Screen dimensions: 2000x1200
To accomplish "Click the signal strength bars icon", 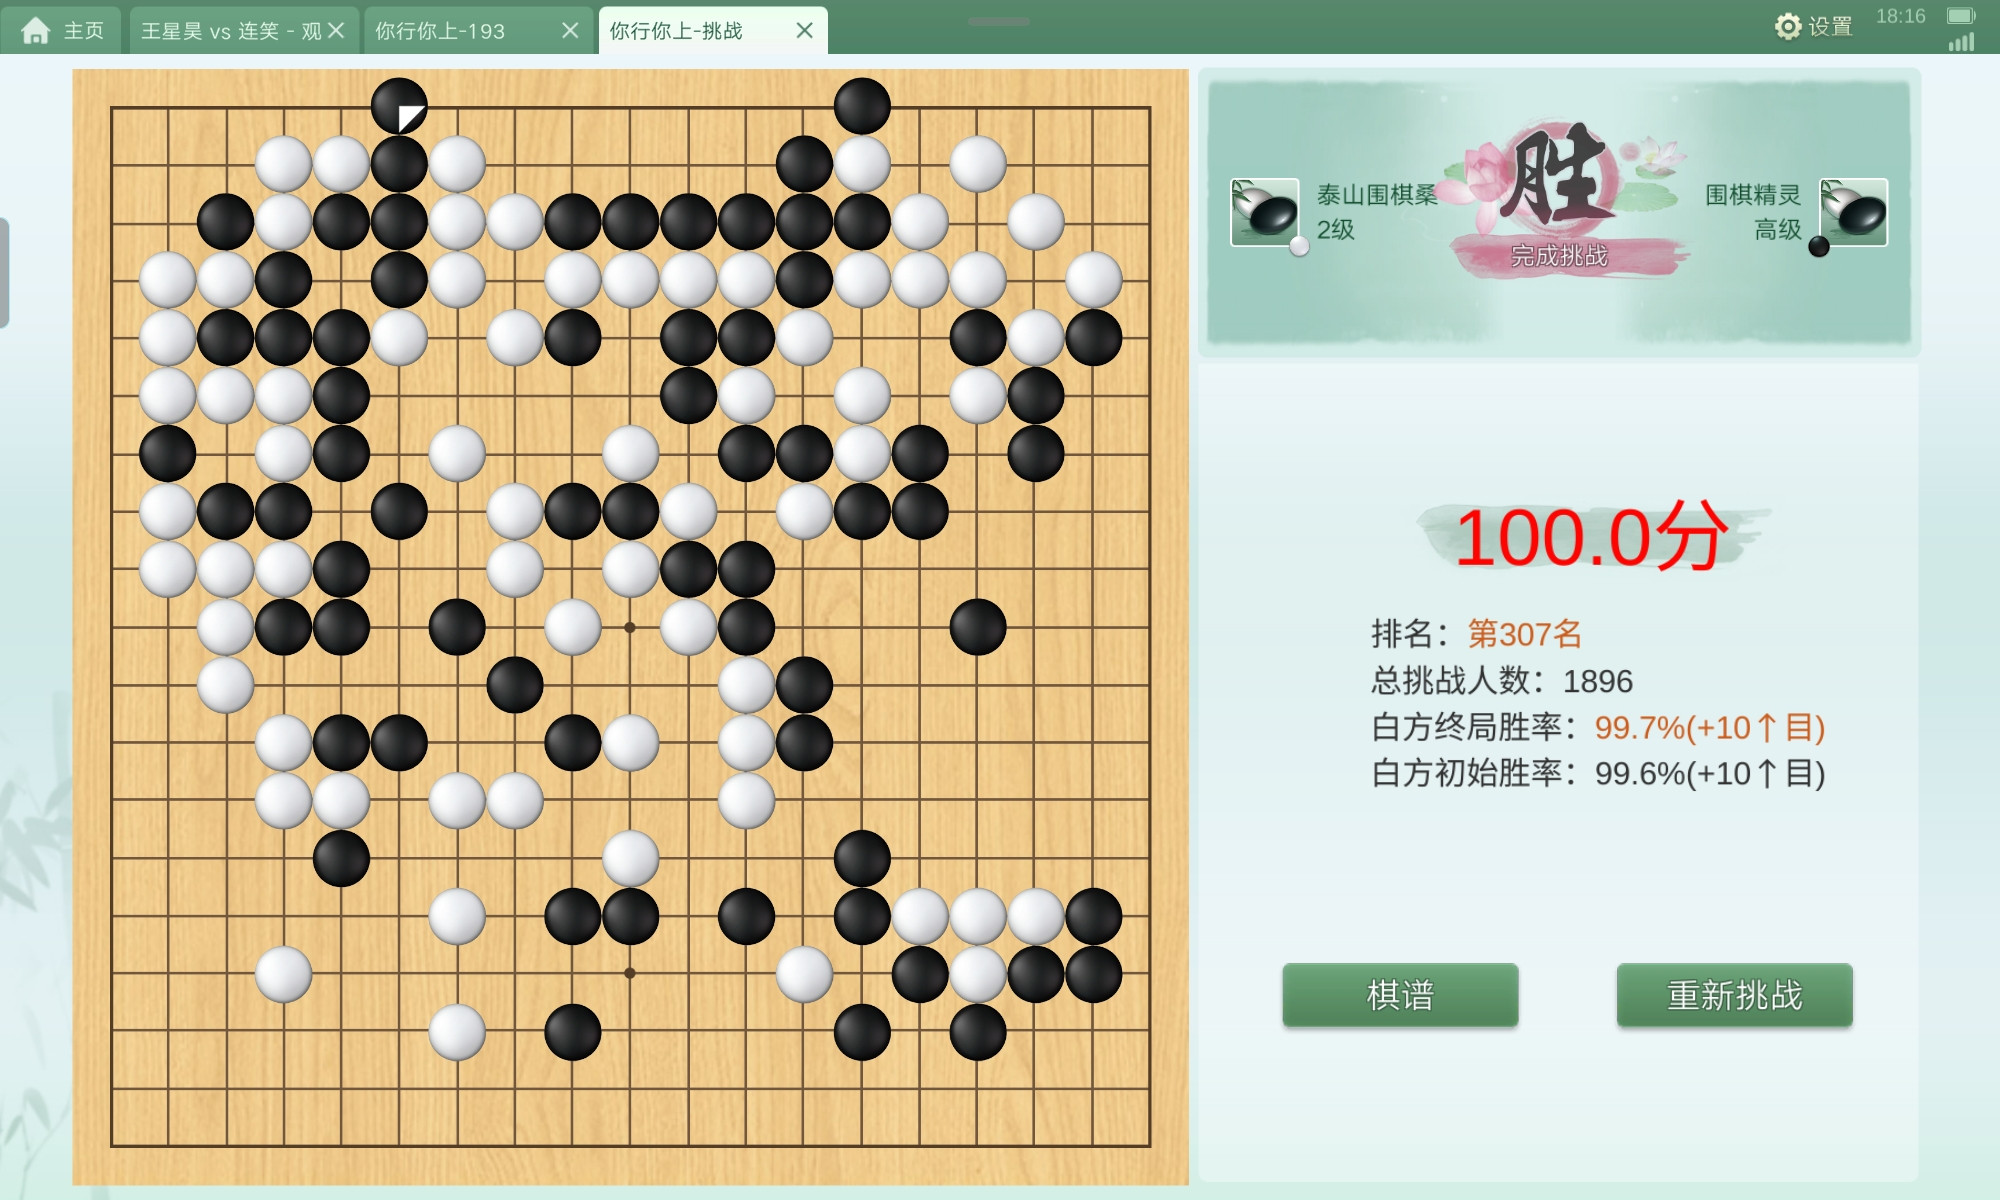I will click(1961, 42).
